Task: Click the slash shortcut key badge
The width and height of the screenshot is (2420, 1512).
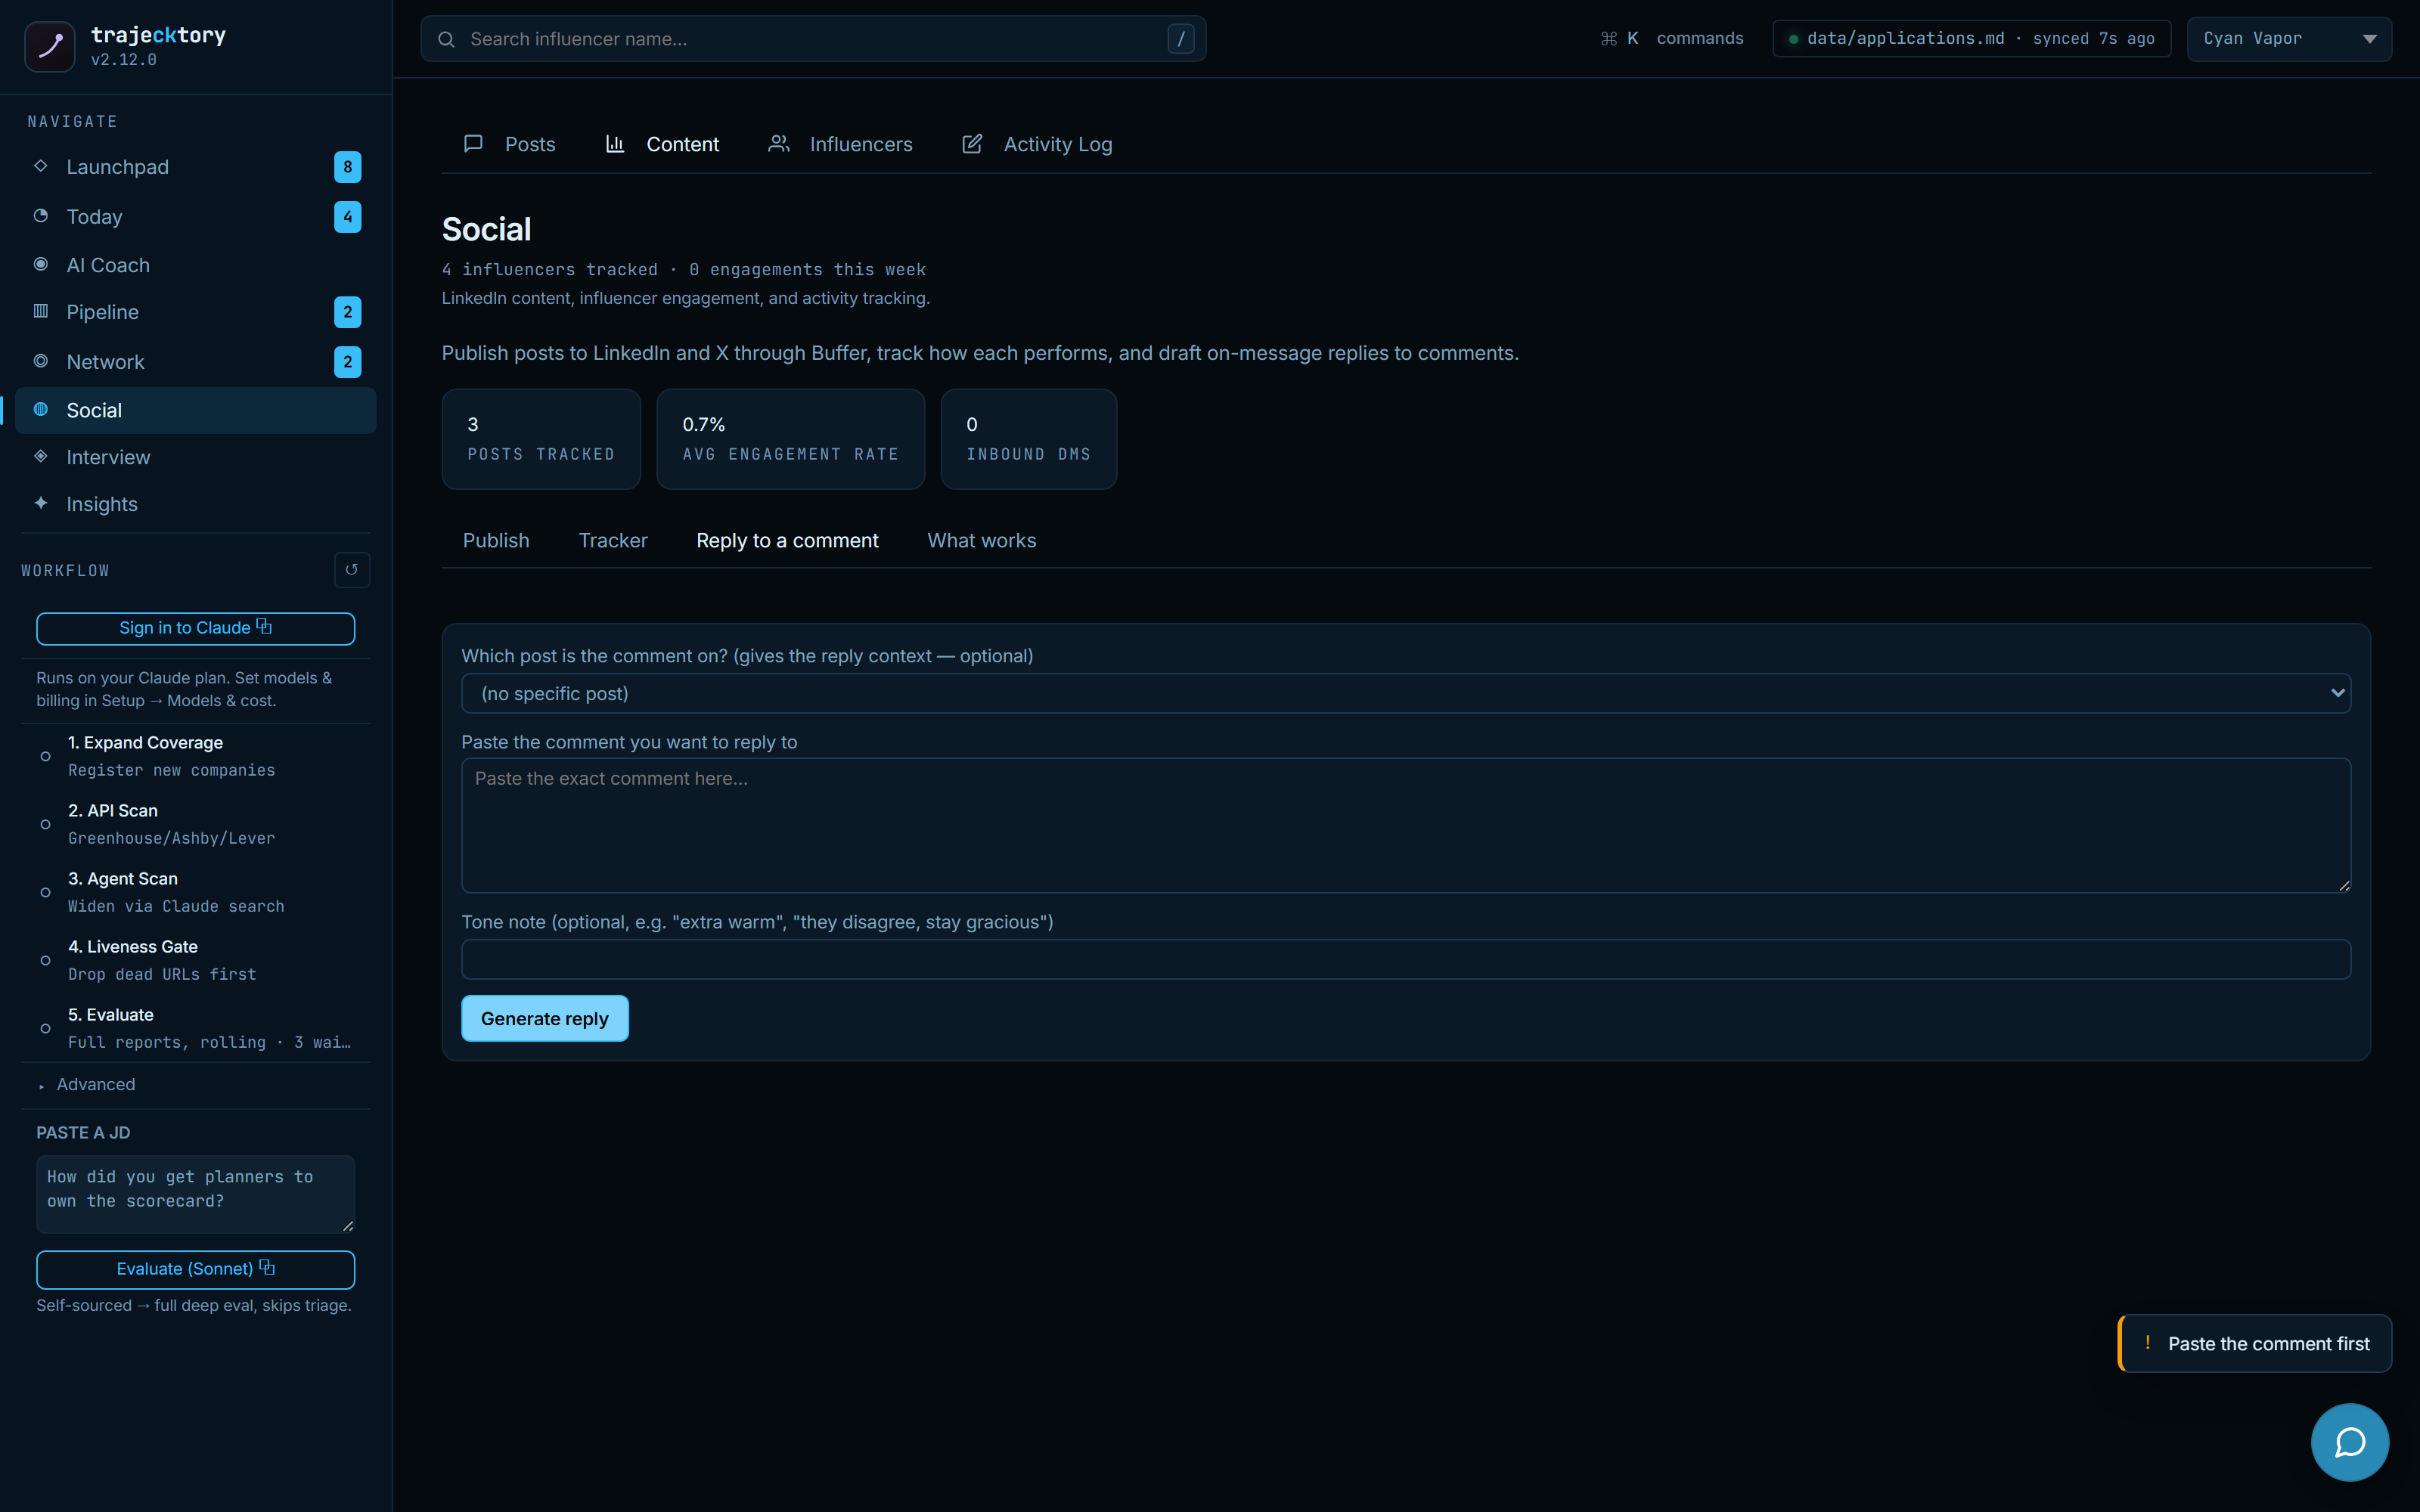Action: [x=1181, y=39]
